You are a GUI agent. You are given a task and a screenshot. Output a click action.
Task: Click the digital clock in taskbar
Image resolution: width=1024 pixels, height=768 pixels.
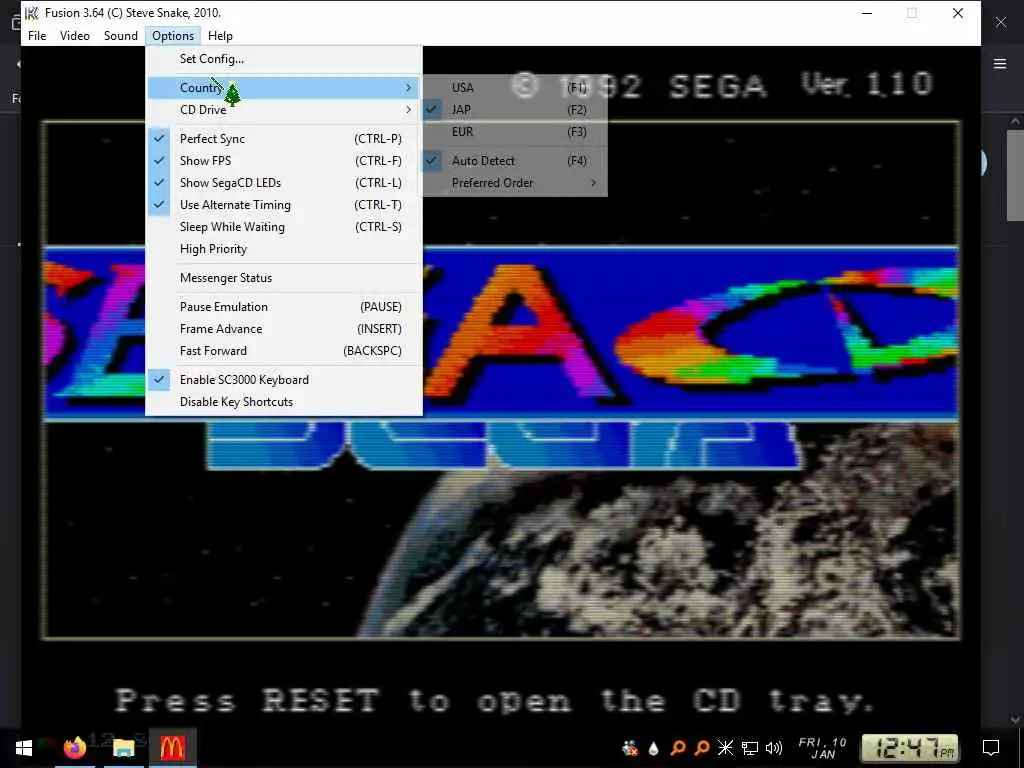pos(910,748)
